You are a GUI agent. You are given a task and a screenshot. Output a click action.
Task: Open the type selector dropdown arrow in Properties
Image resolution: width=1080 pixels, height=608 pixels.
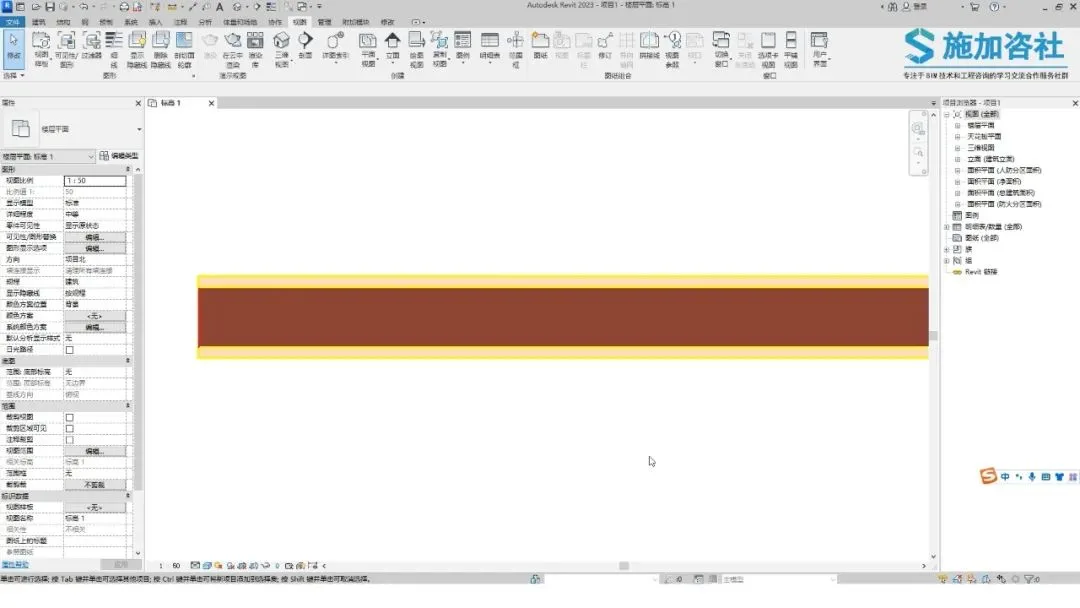coord(139,129)
